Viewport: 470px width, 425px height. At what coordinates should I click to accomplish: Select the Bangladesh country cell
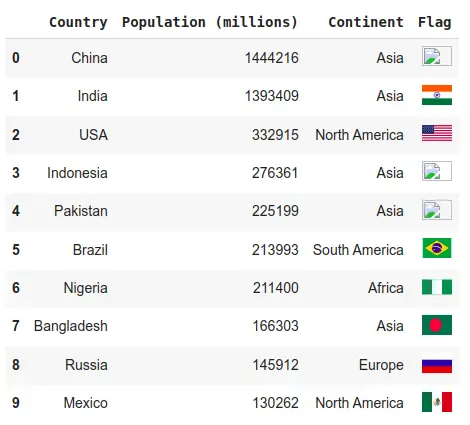71,326
